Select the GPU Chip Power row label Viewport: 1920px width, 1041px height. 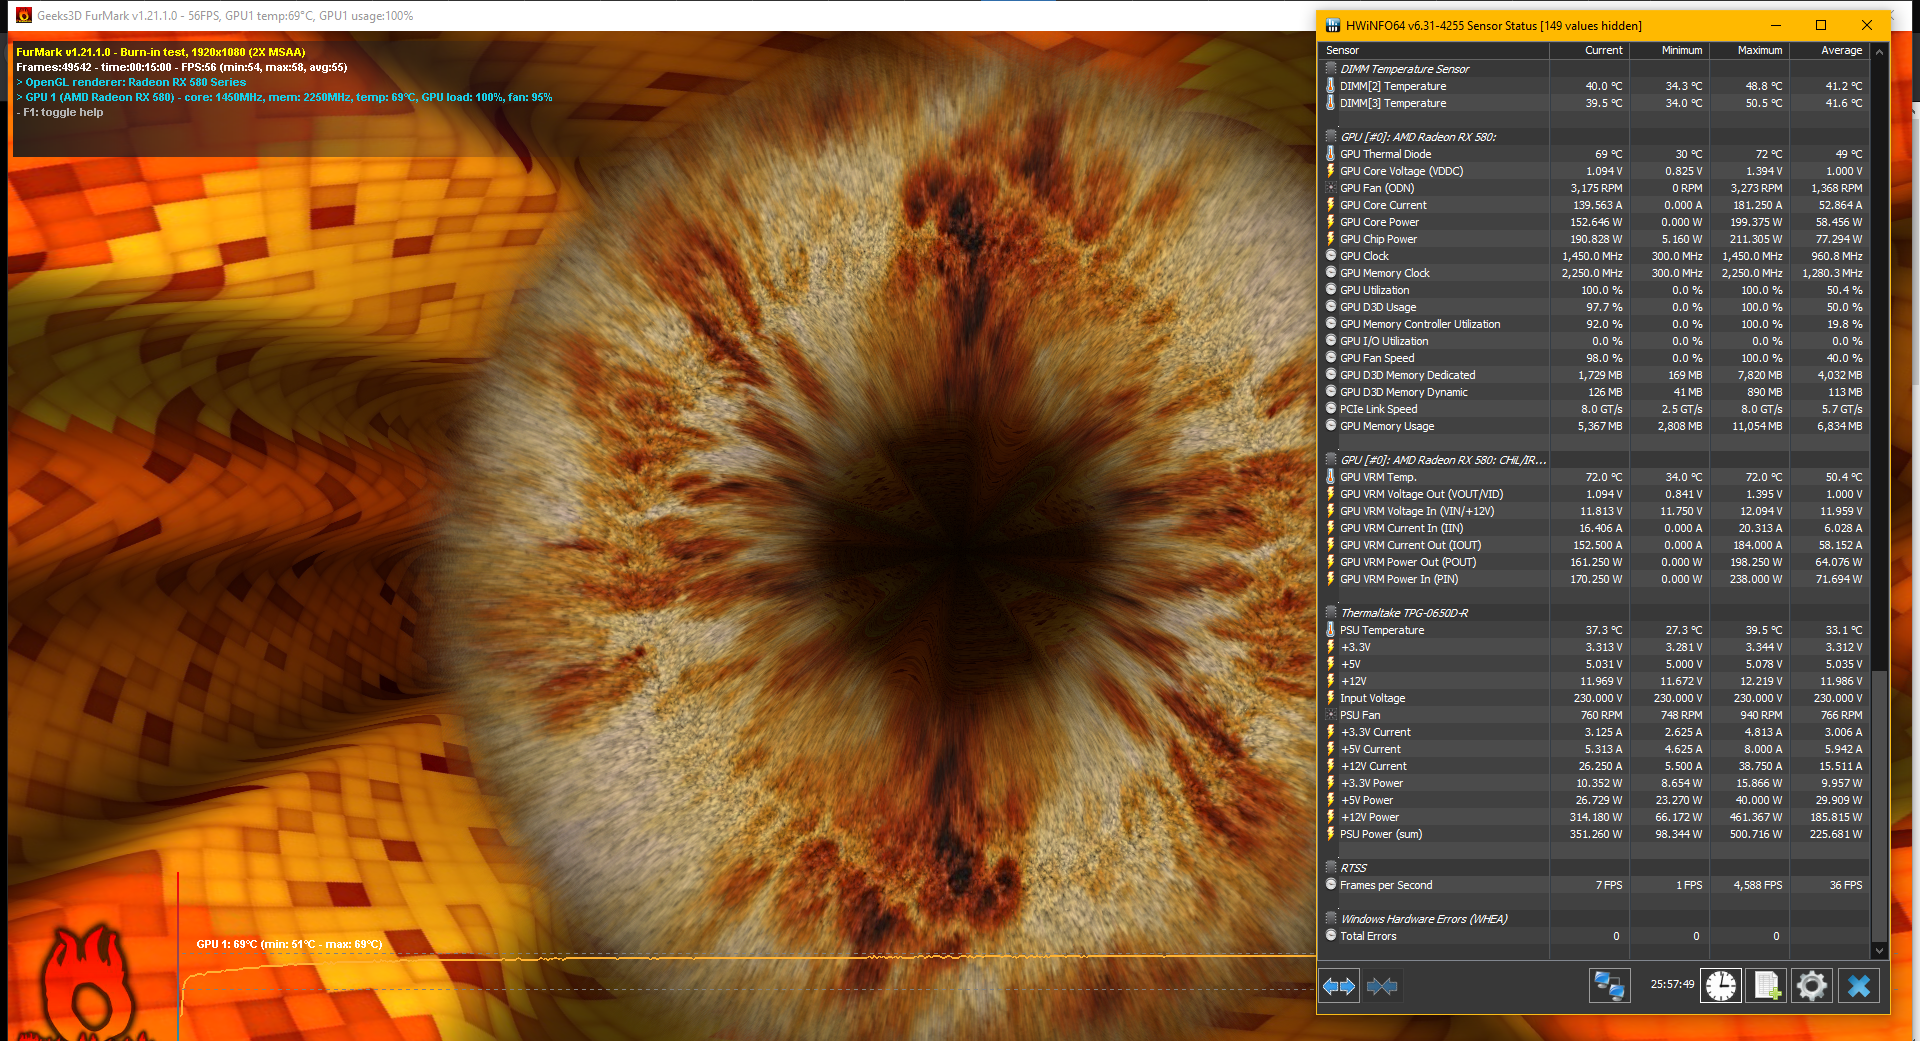1378,239
